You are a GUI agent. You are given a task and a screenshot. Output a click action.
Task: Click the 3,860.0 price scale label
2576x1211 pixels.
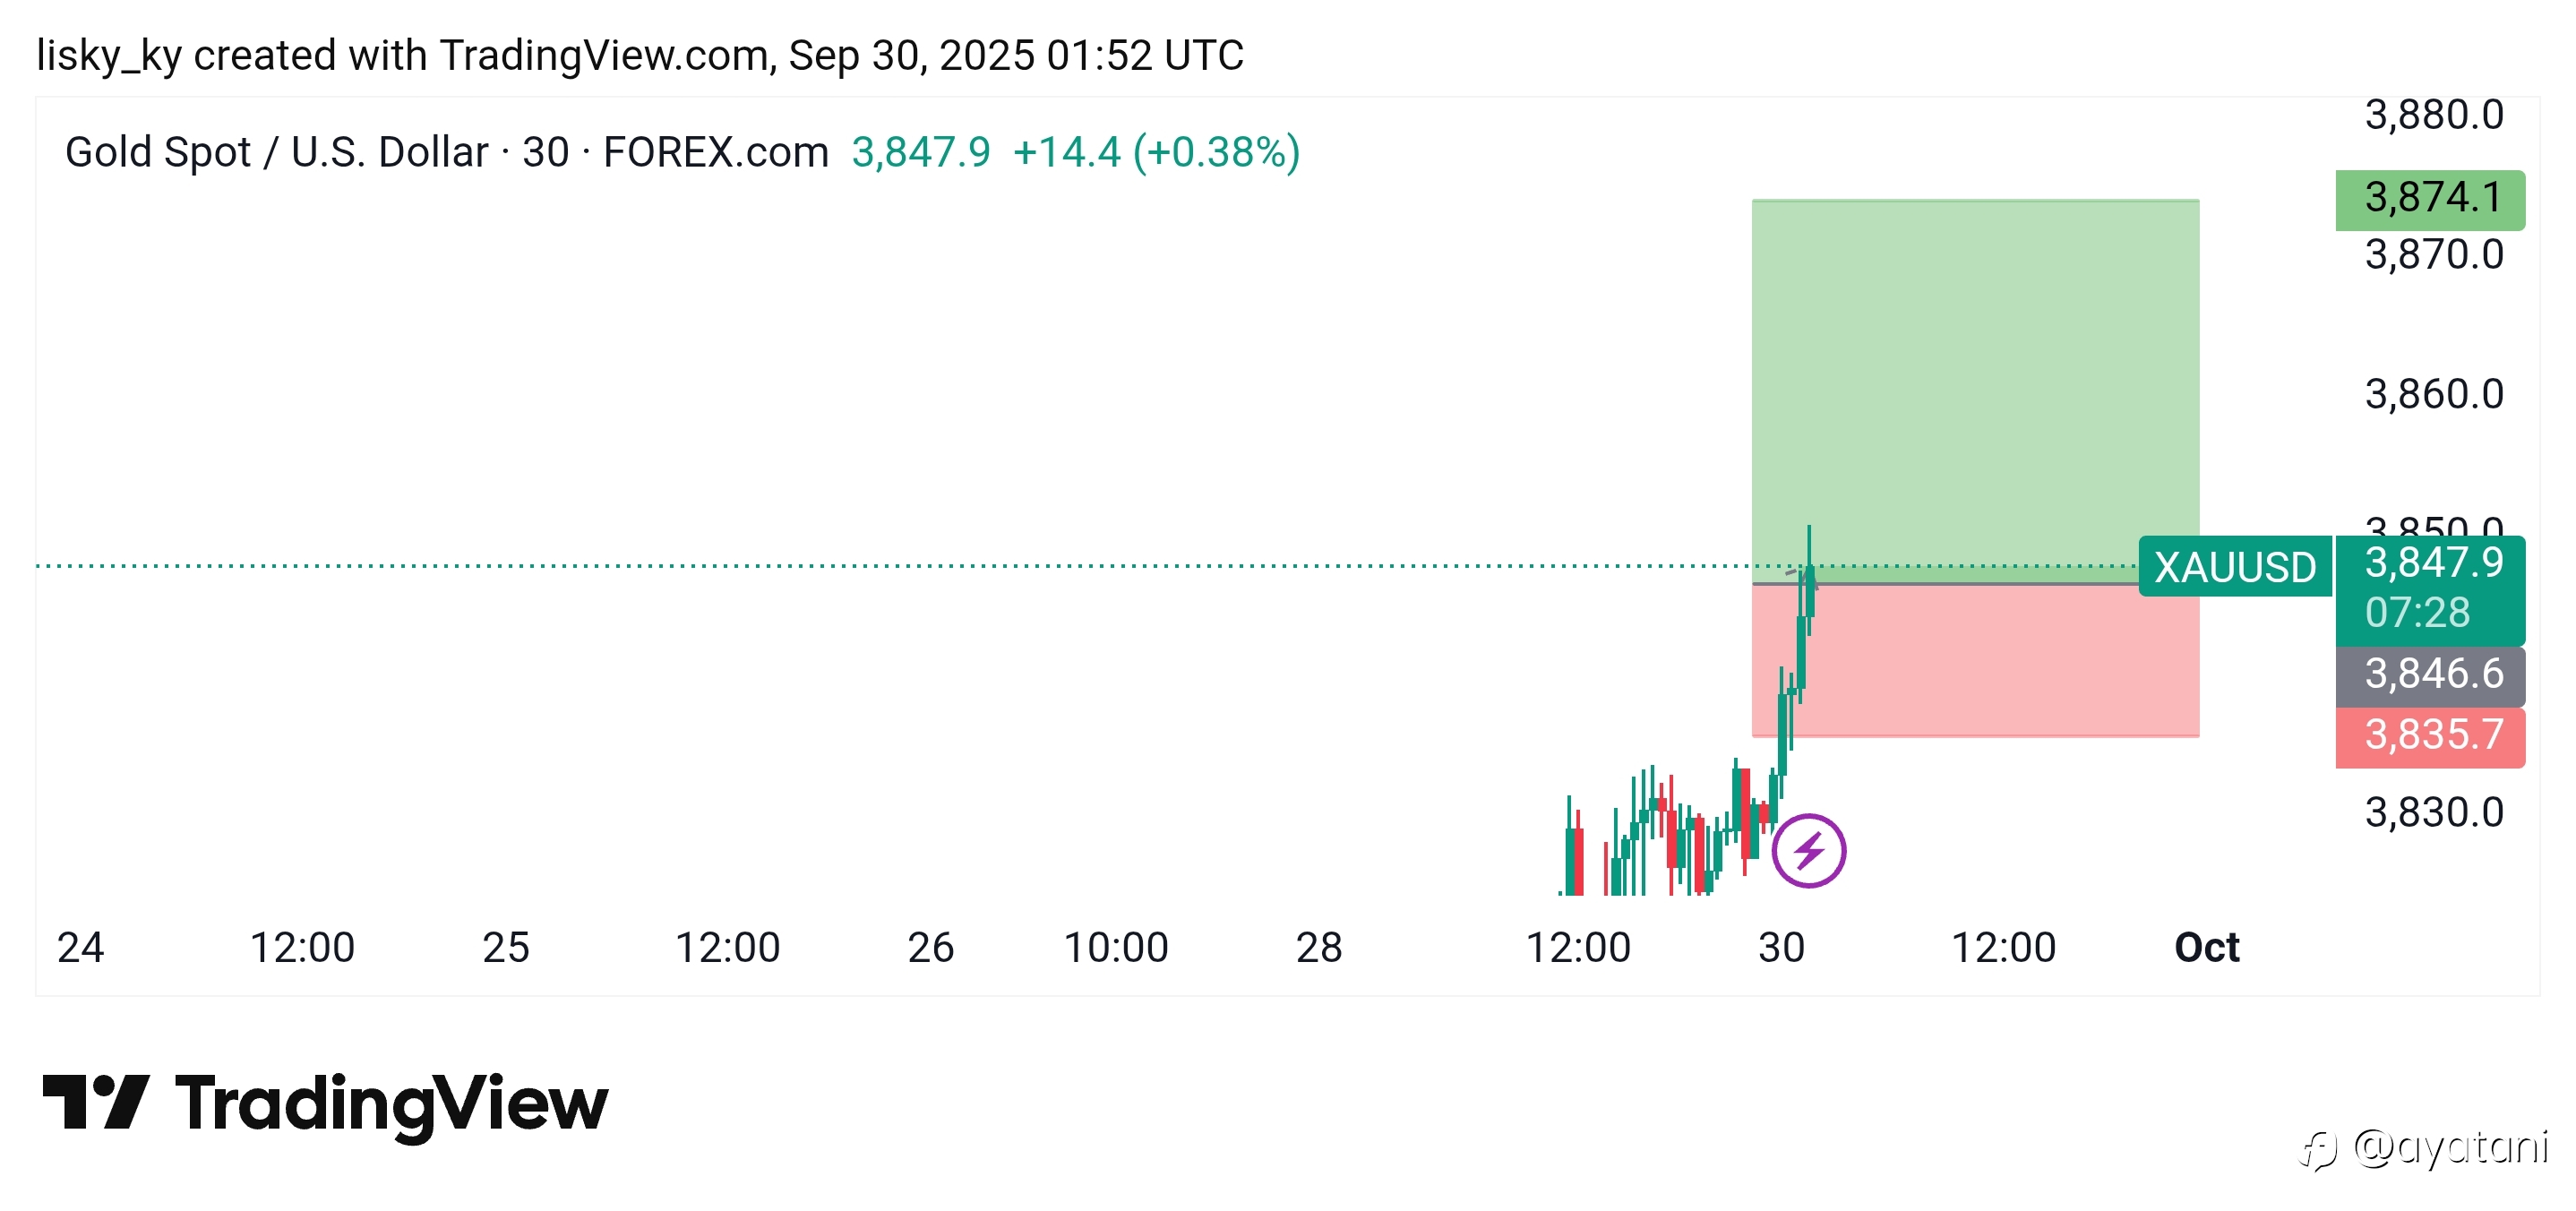click(x=2433, y=394)
